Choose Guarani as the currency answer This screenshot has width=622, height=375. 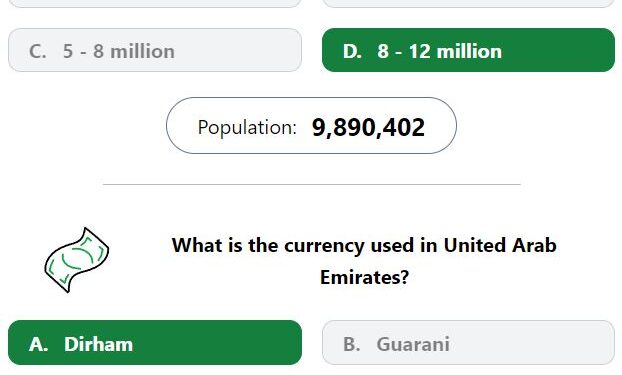point(468,342)
